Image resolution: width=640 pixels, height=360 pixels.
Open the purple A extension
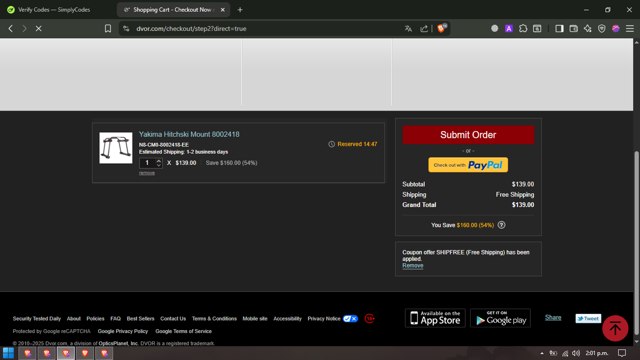[x=509, y=29]
